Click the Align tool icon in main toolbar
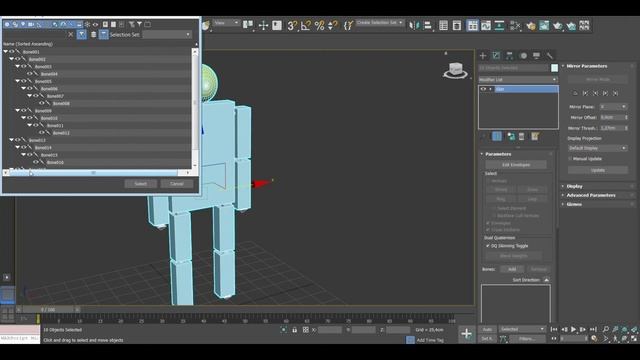 tap(427, 26)
